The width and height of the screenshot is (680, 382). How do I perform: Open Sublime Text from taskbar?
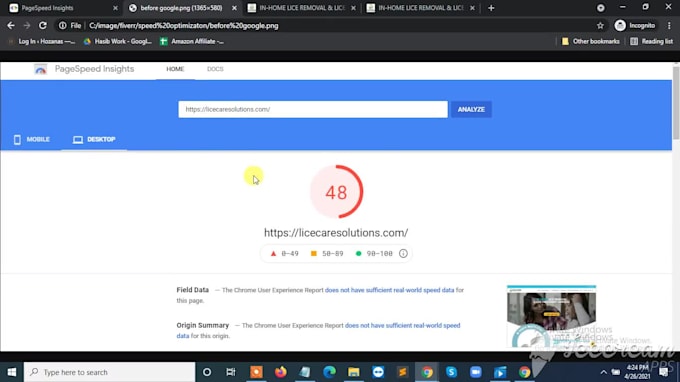[402, 372]
